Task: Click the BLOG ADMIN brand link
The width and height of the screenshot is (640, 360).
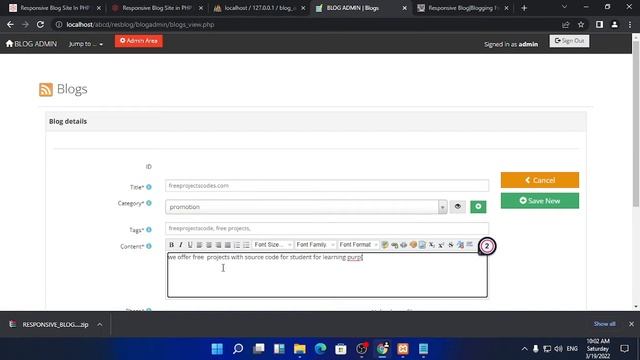Action: 31,44
